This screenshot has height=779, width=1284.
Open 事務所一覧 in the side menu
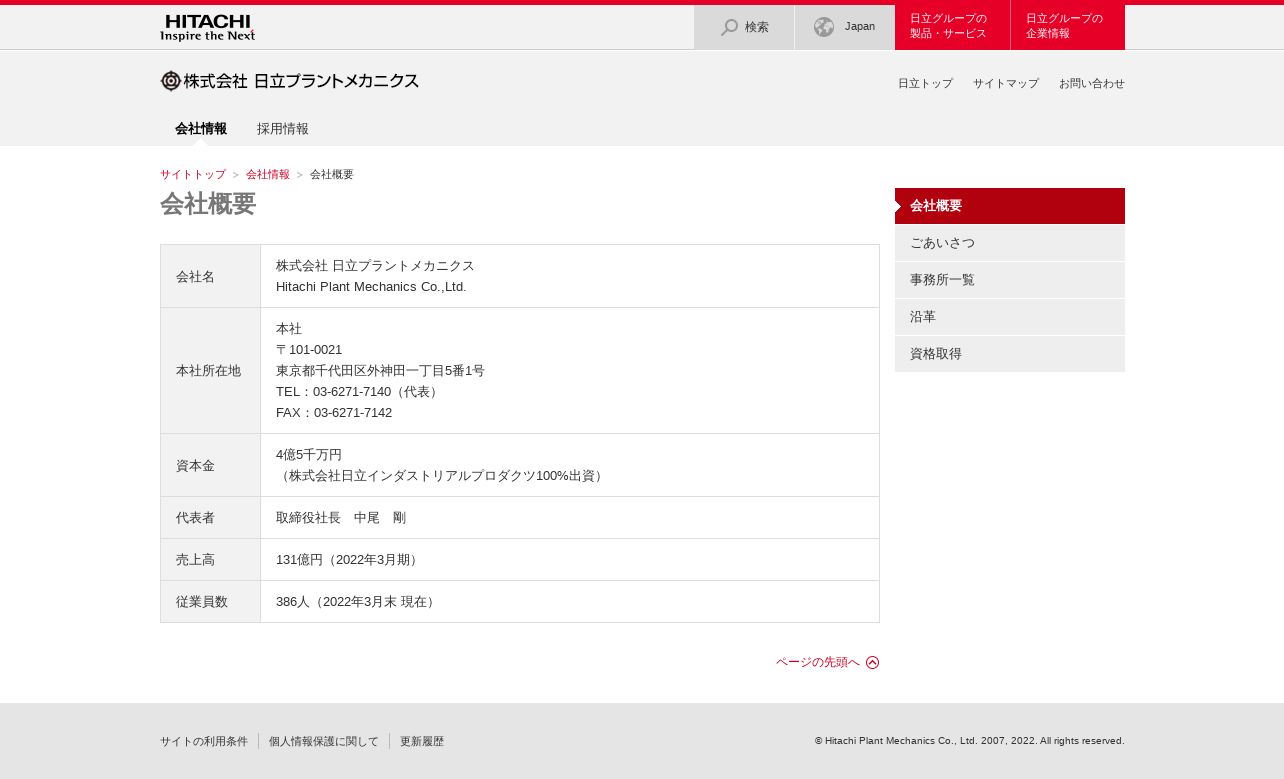1010,280
